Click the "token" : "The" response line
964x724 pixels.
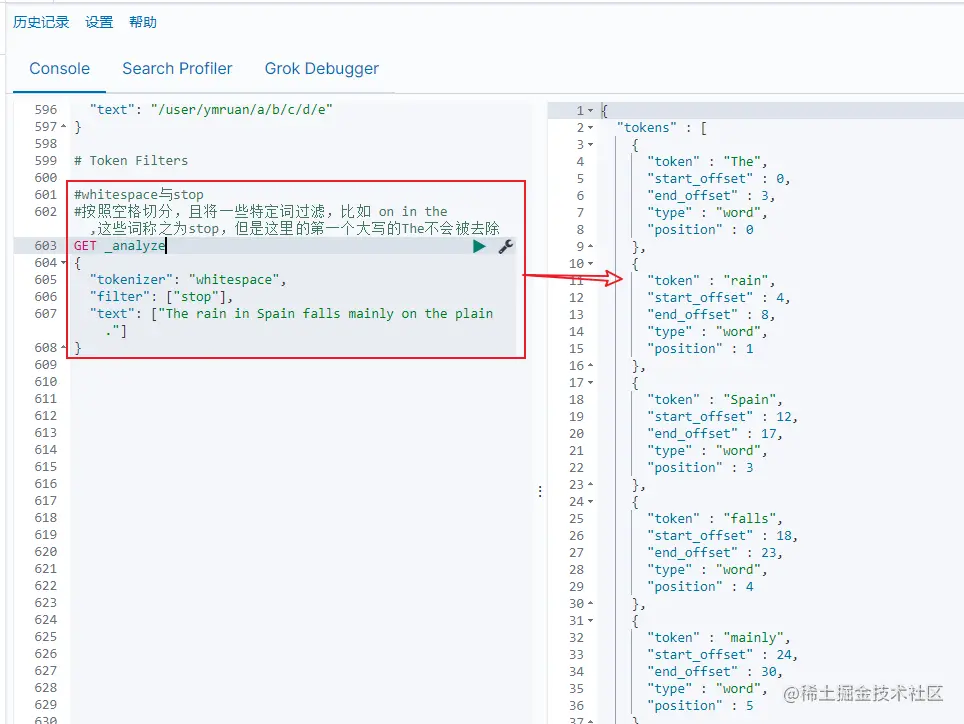[708, 162]
